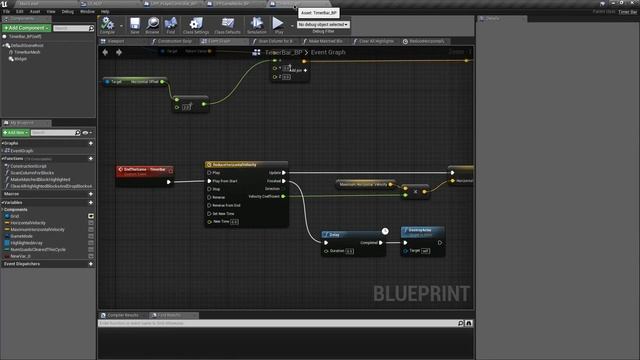The width and height of the screenshot is (640, 360).
Task: Toggle NumQuadsClearedThisCycle editable eye
Action: pyautogui.click(x=91, y=249)
